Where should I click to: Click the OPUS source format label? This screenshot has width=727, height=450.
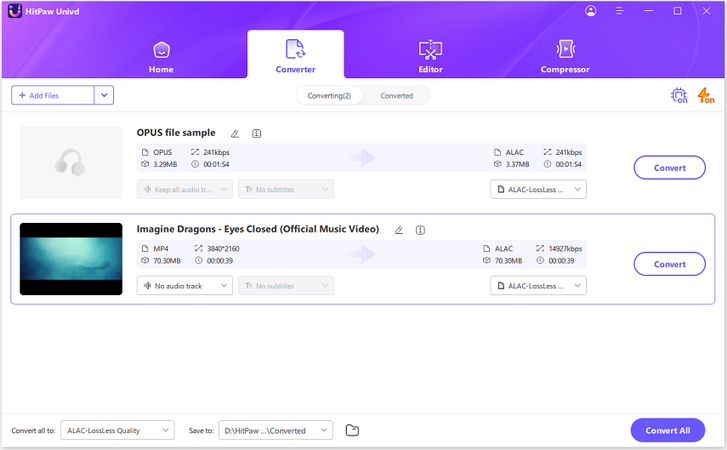coord(163,152)
